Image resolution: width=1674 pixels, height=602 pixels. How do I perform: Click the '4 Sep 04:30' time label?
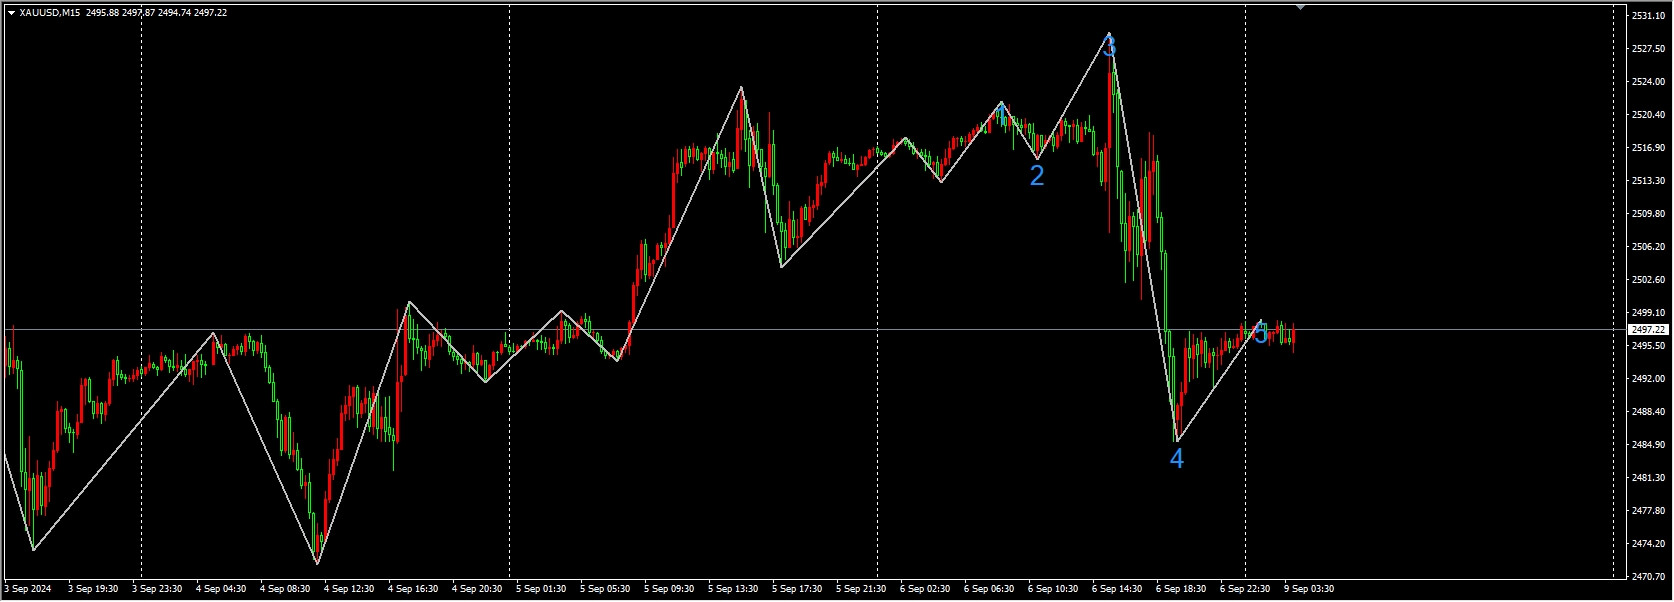[x=221, y=589]
